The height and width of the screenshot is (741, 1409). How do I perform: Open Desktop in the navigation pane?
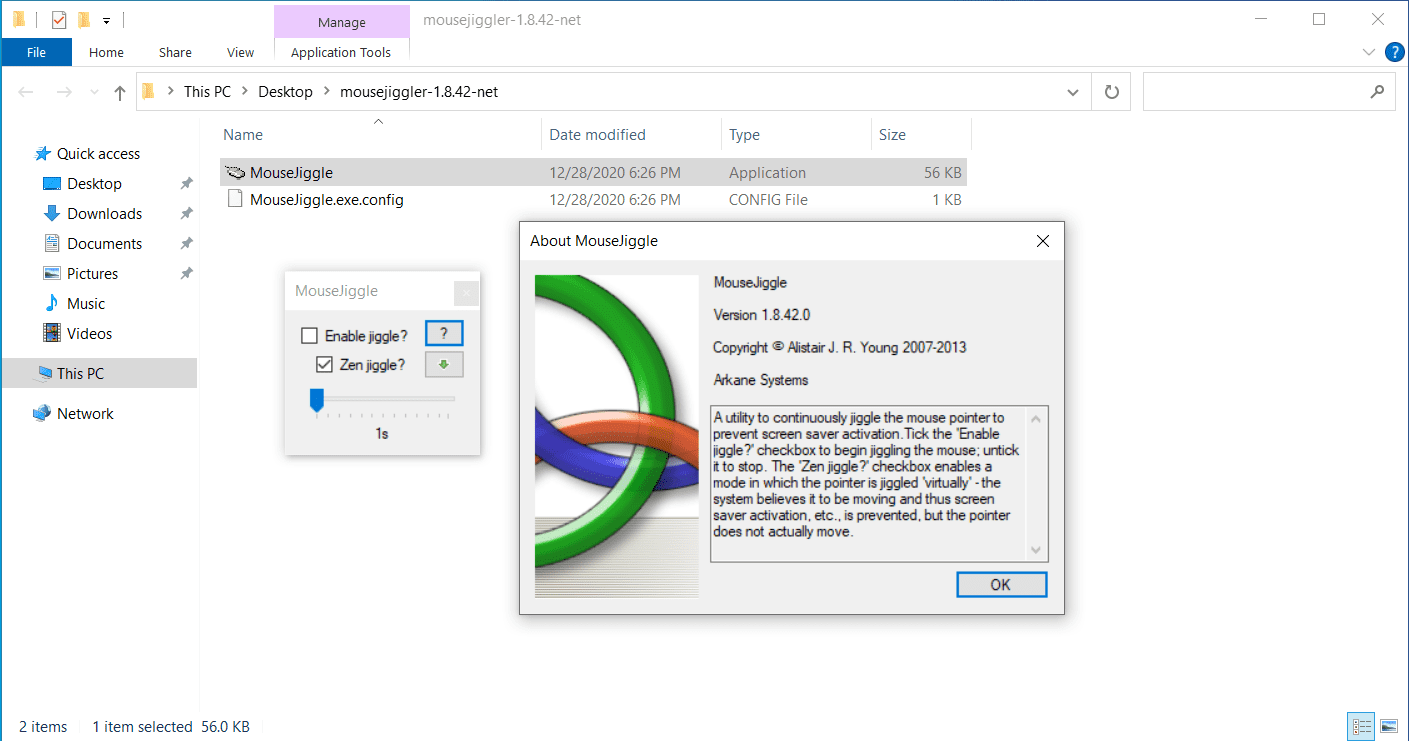94,184
